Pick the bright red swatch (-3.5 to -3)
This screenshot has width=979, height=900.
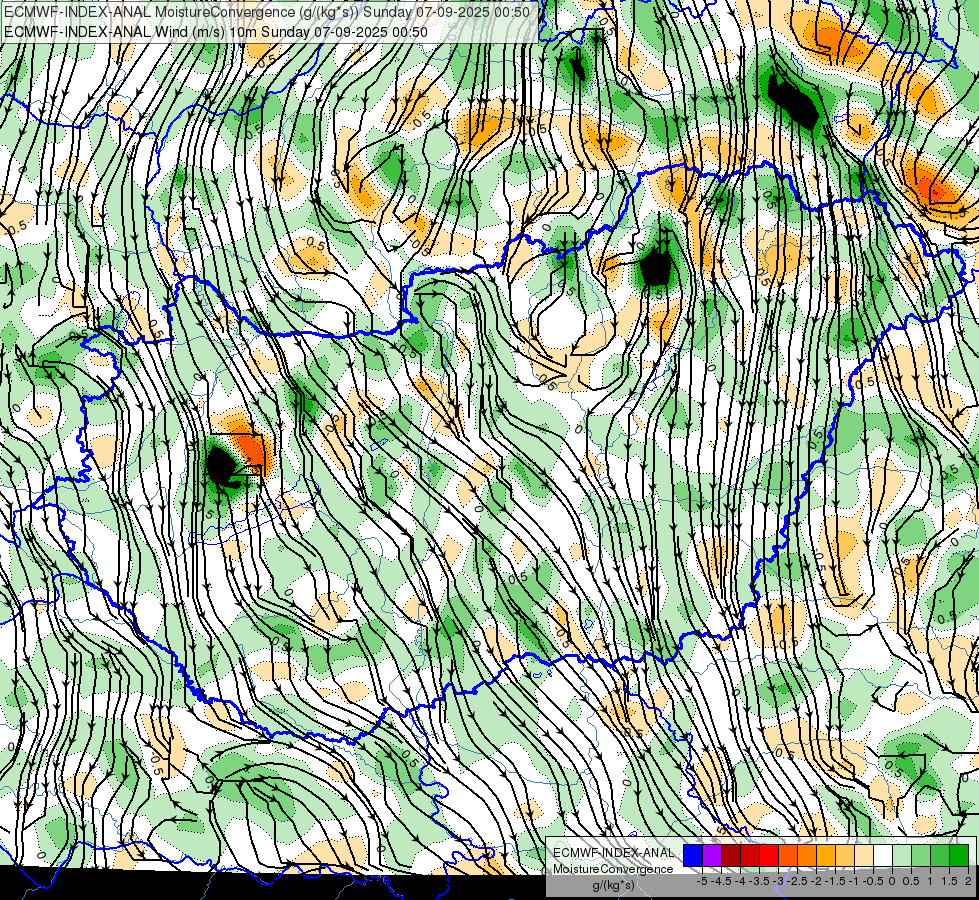click(x=769, y=856)
